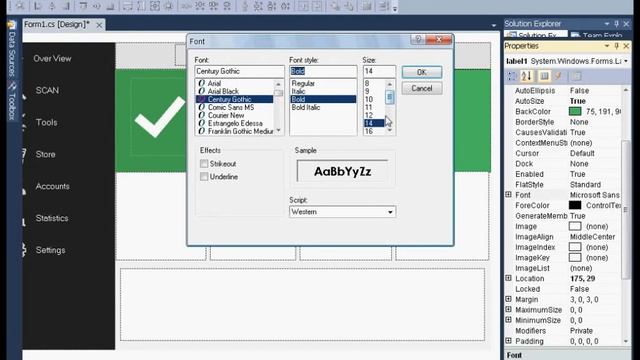Open the label1 object selector dropdown
Image resolution: width=640 pixels, height=360 pixels.
626,61
